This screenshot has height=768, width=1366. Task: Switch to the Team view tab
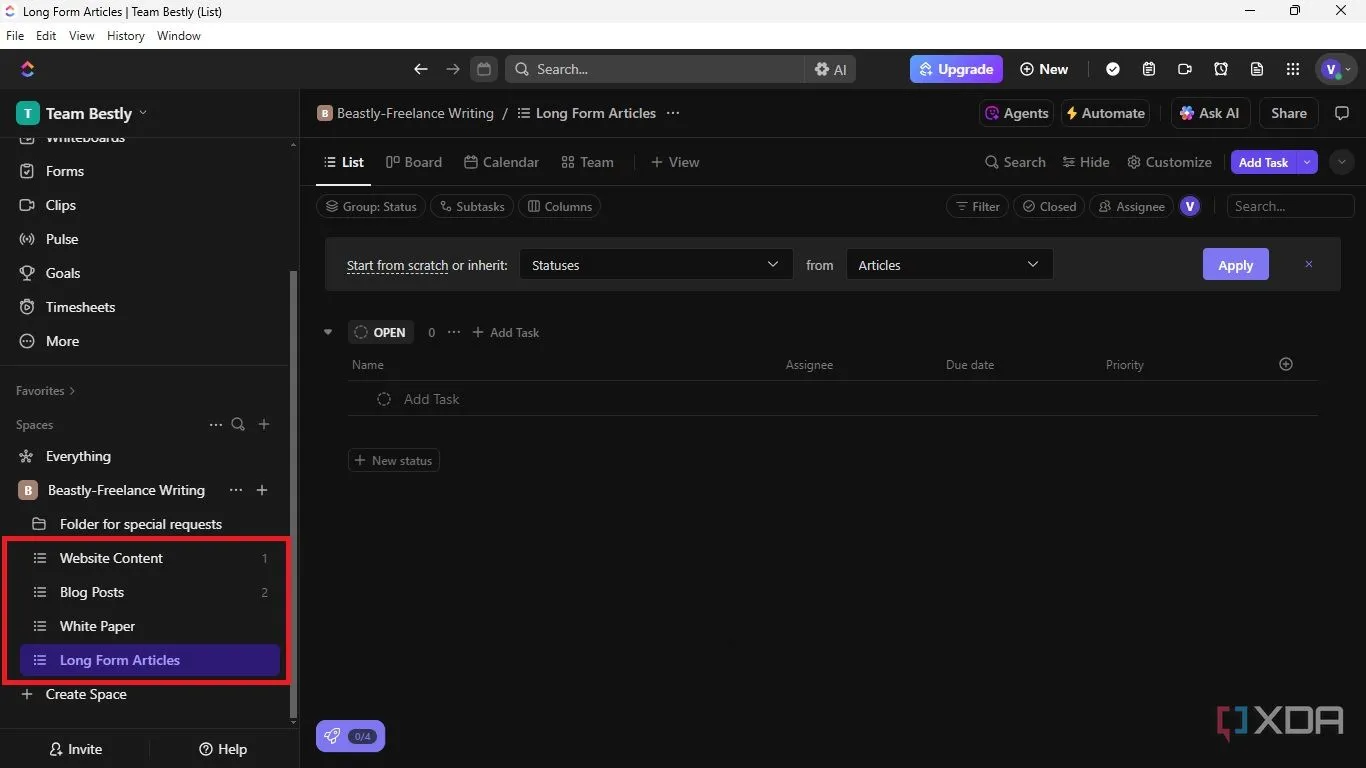pyautogui.click(x=587, y=162)
